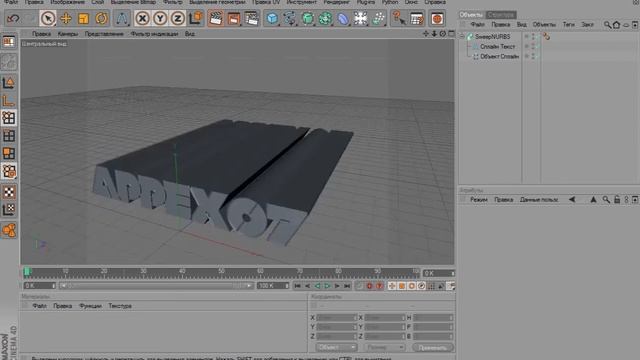Select the Model mode icon in sidebar

tap(9, 83)
